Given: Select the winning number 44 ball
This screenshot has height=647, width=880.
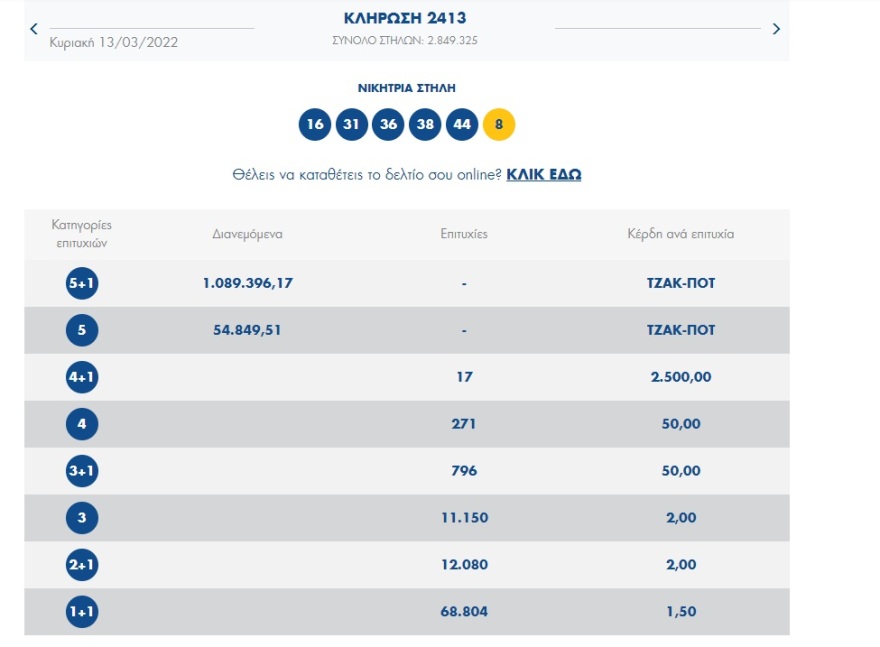Looking at the screenshot, I should (462, 125).
